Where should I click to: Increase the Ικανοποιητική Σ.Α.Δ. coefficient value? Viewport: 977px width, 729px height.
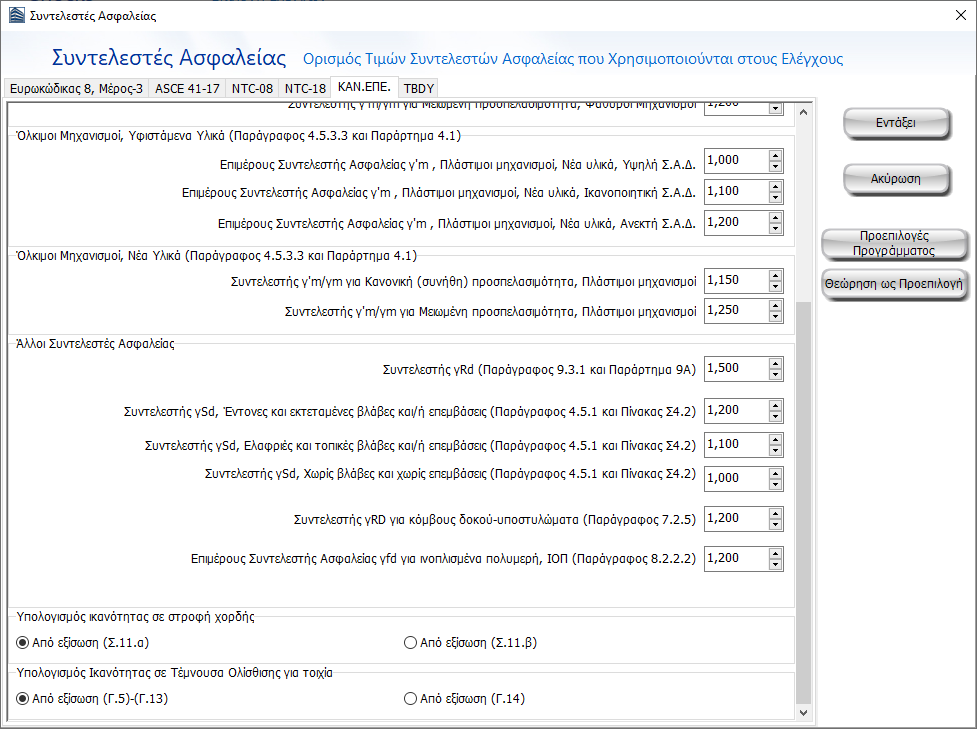775,185
